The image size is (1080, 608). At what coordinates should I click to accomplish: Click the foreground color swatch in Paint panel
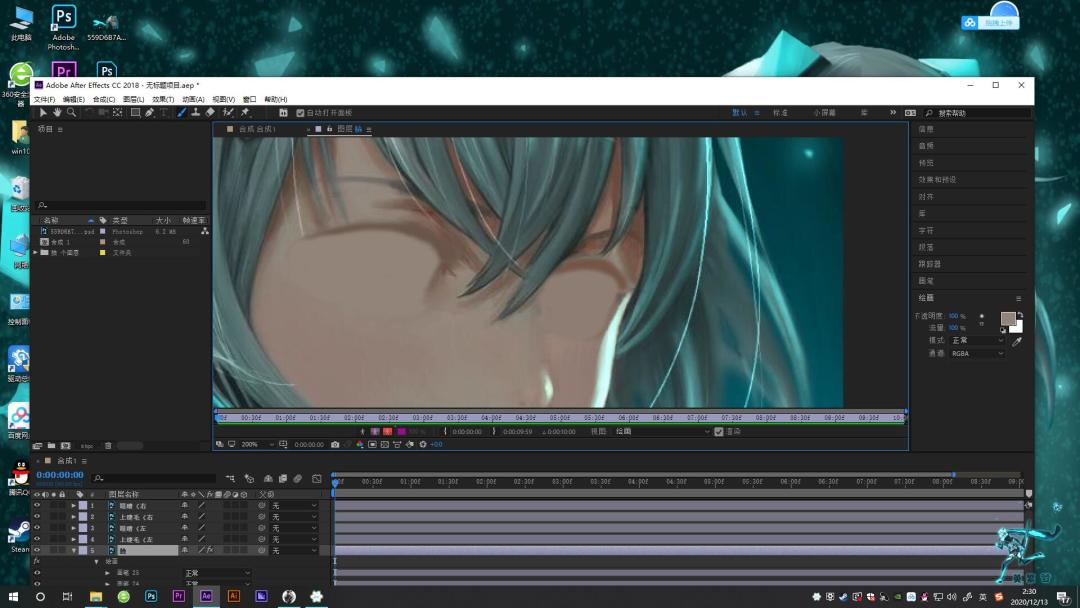1008,318
